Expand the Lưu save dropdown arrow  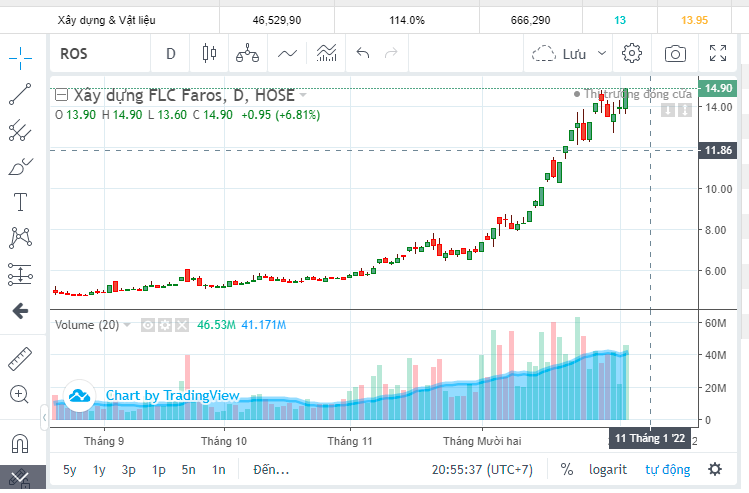tap(602, 53)
